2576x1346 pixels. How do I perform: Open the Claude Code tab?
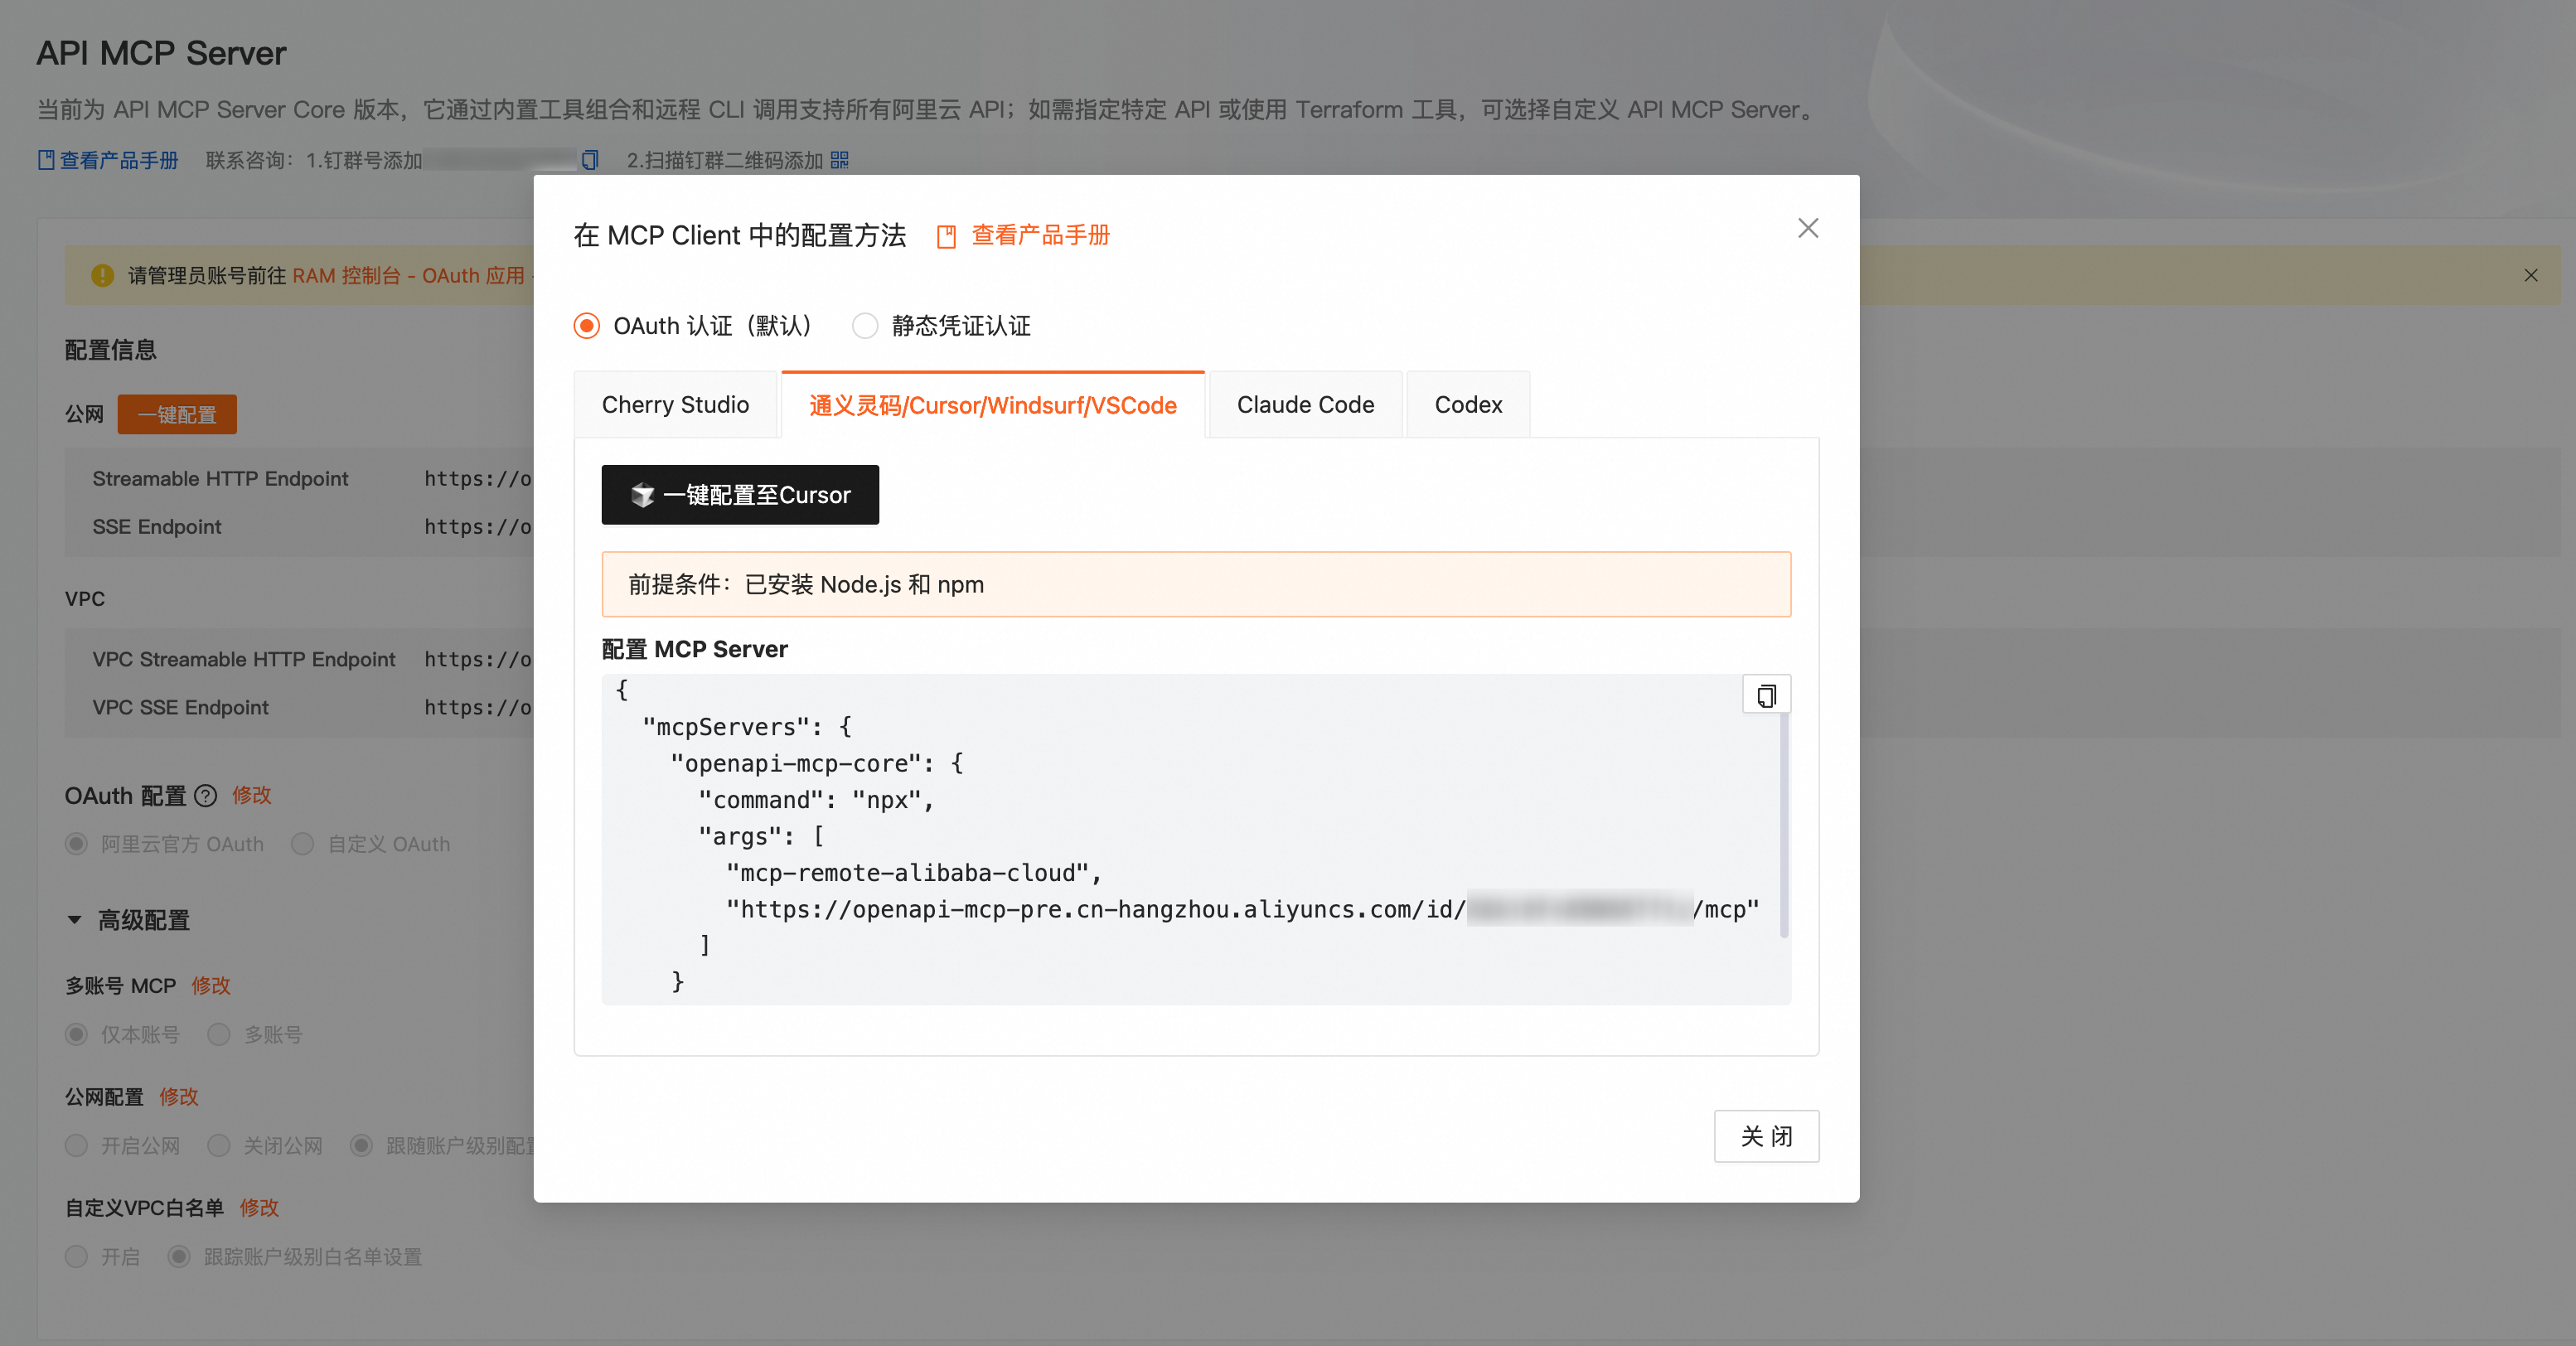(x=1305, y=405)
